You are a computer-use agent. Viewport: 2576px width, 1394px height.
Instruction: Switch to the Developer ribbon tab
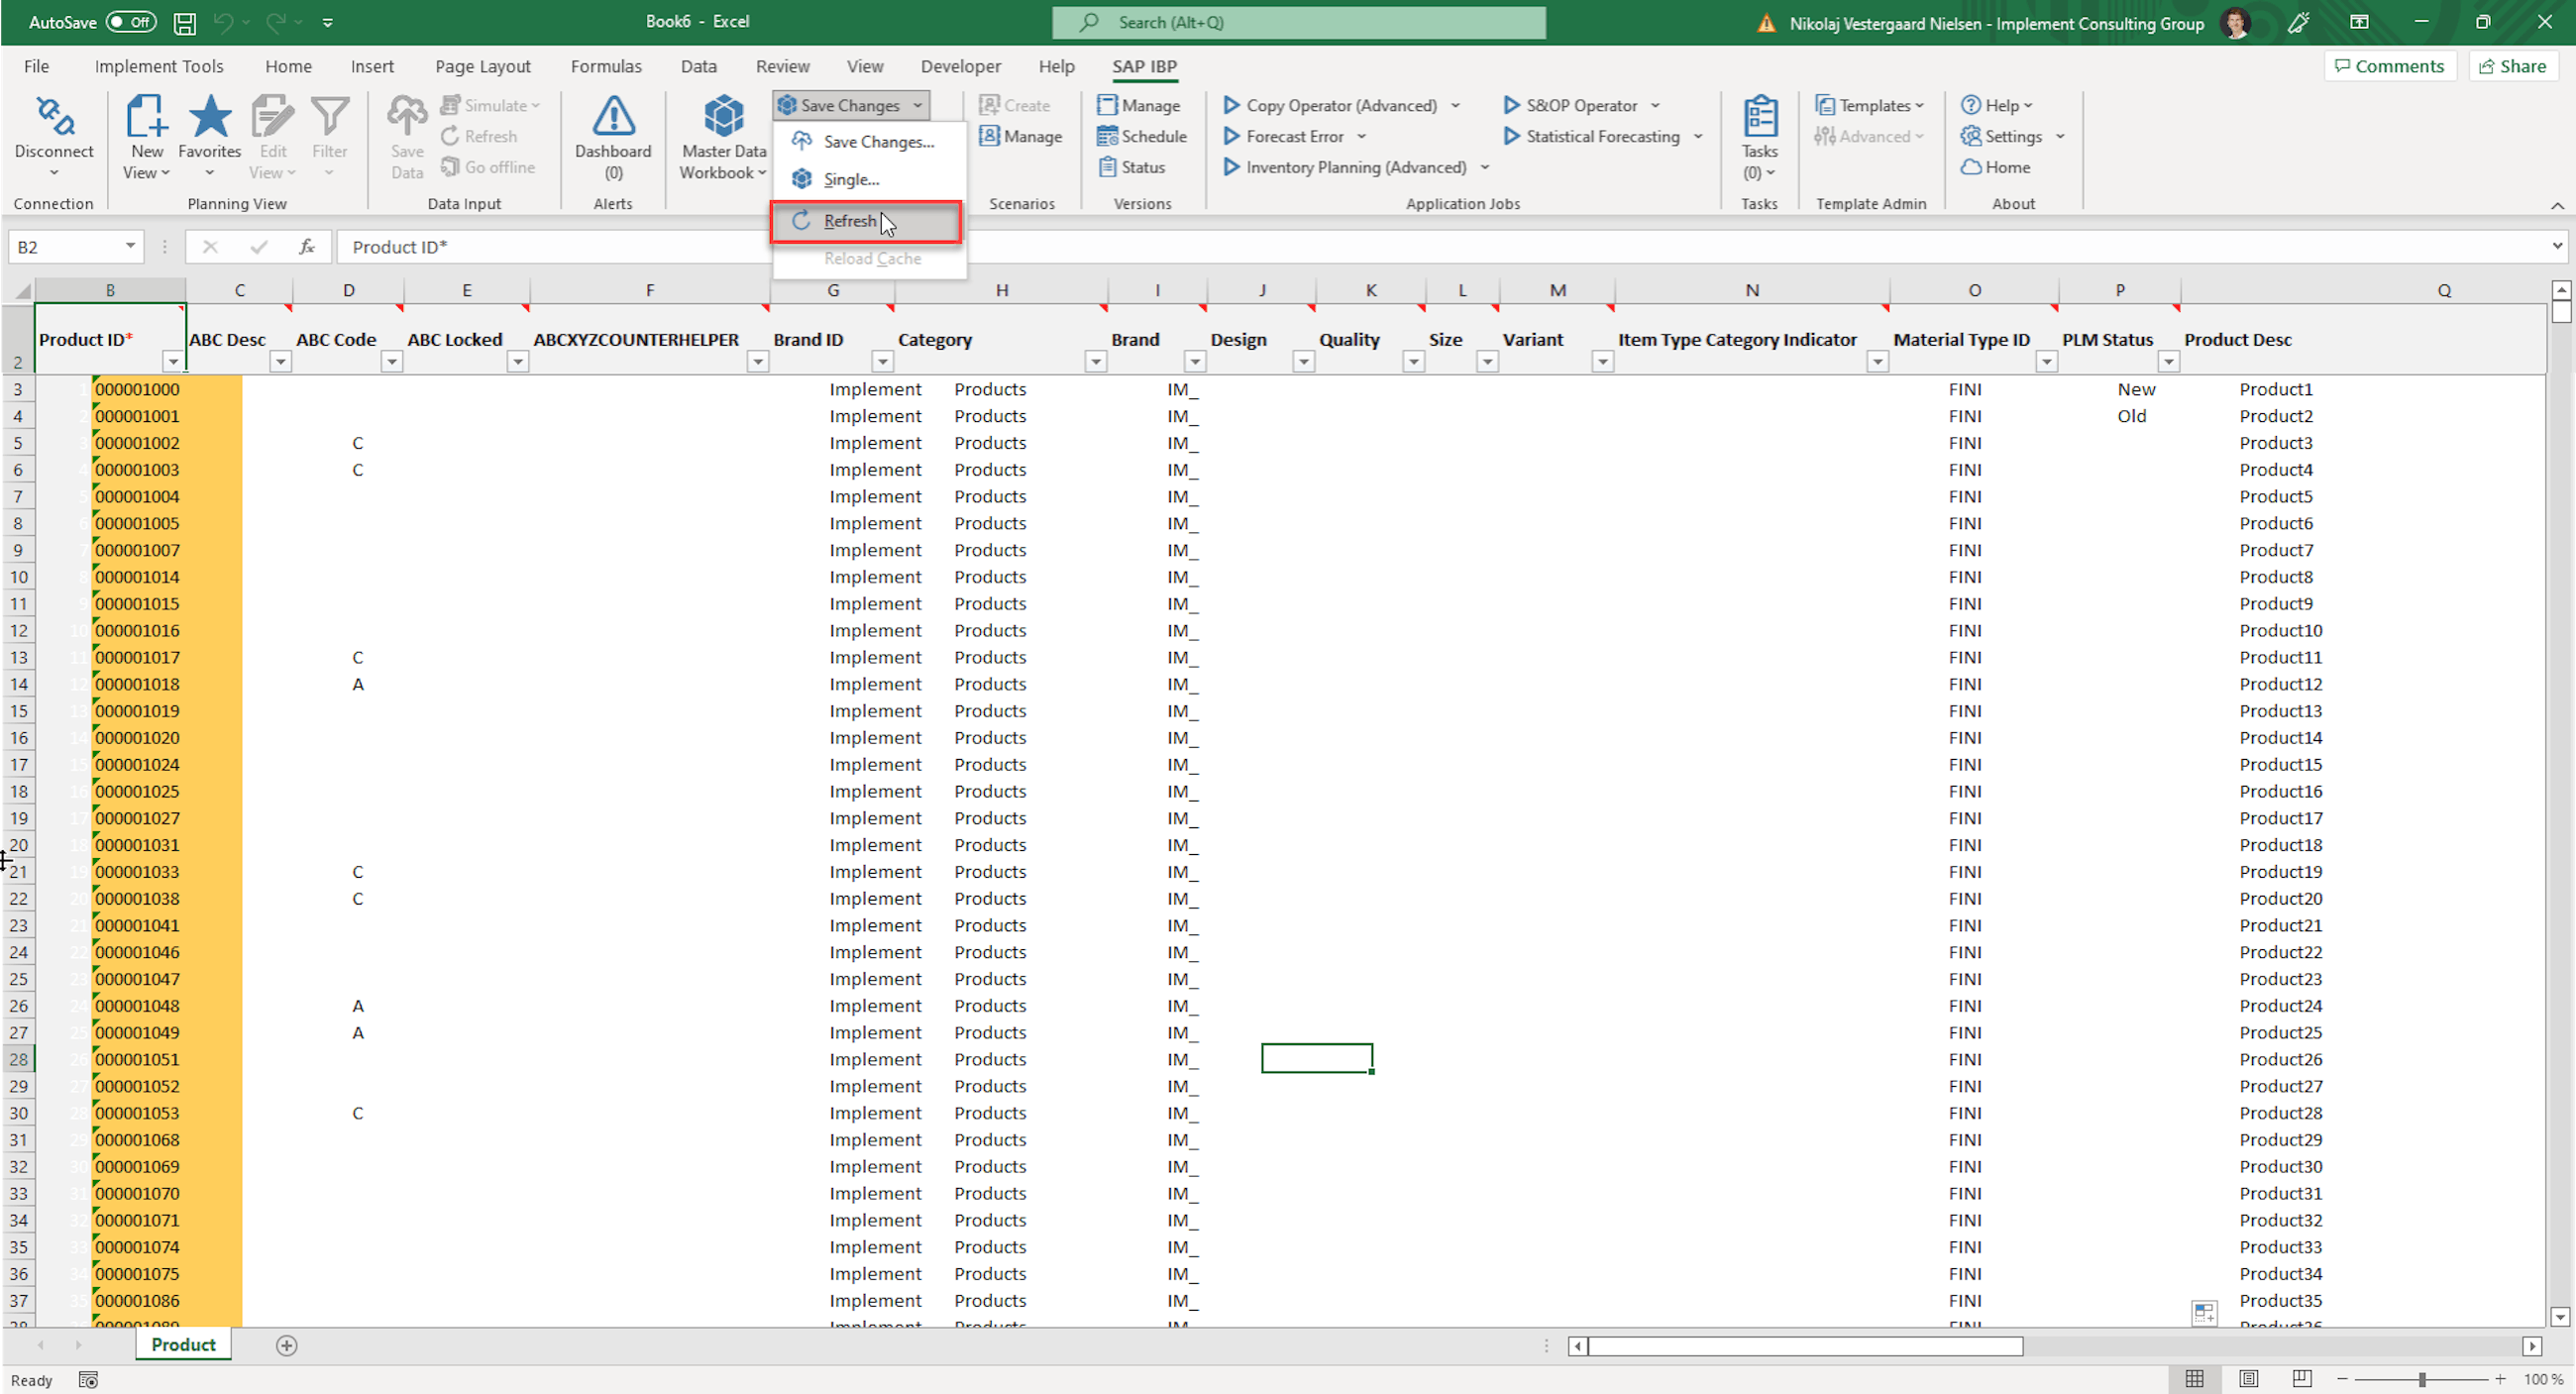tap(960, 66)
